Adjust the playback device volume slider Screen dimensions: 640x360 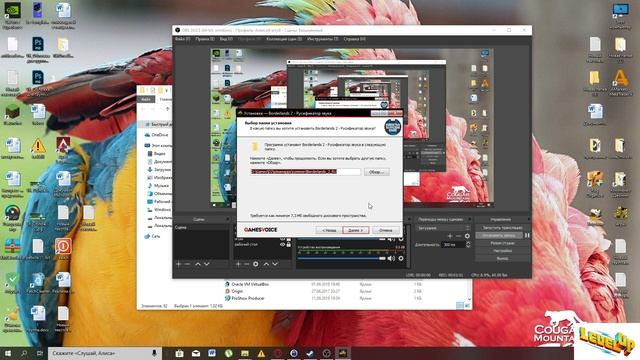[341, 258]
